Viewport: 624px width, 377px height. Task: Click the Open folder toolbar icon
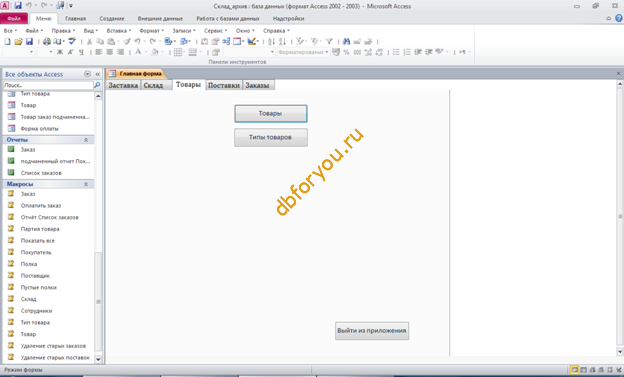point(18,41)
